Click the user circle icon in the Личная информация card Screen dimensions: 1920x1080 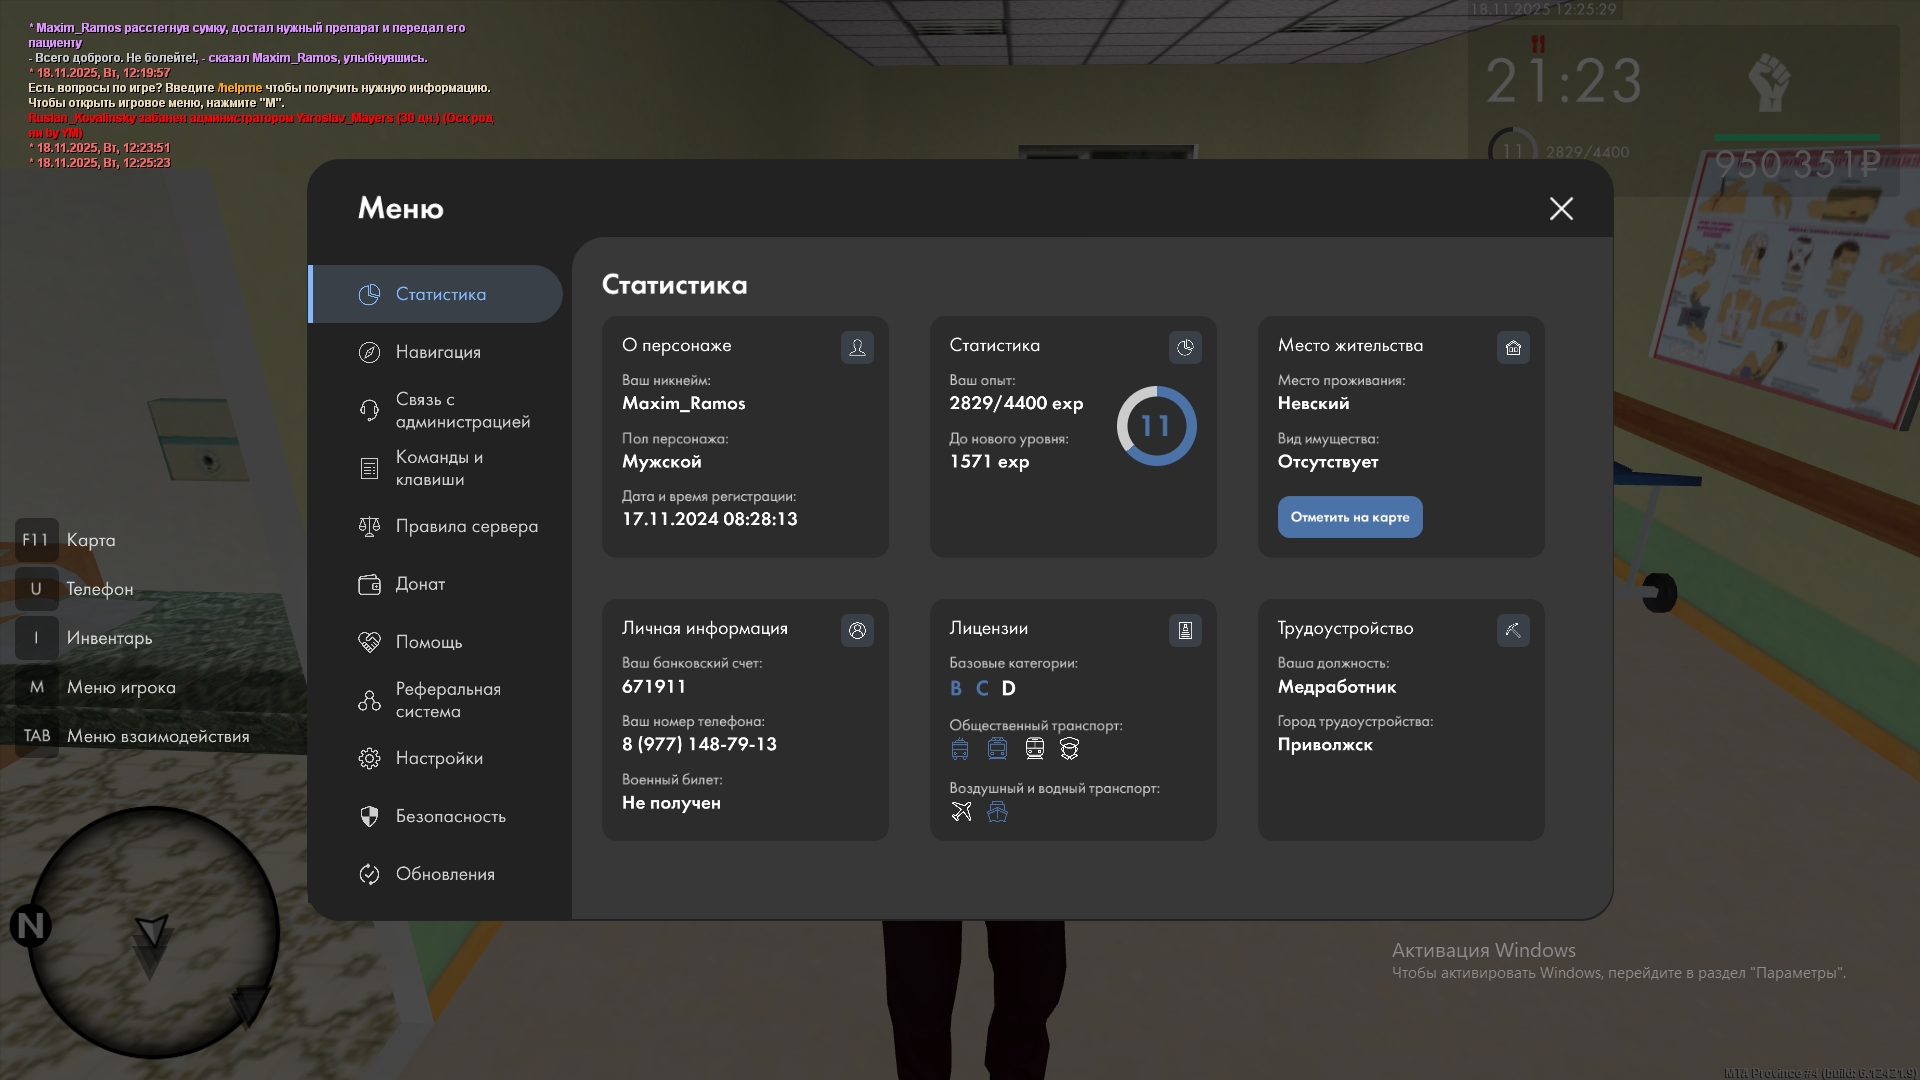pyautogui.click(x=857, y=630)
